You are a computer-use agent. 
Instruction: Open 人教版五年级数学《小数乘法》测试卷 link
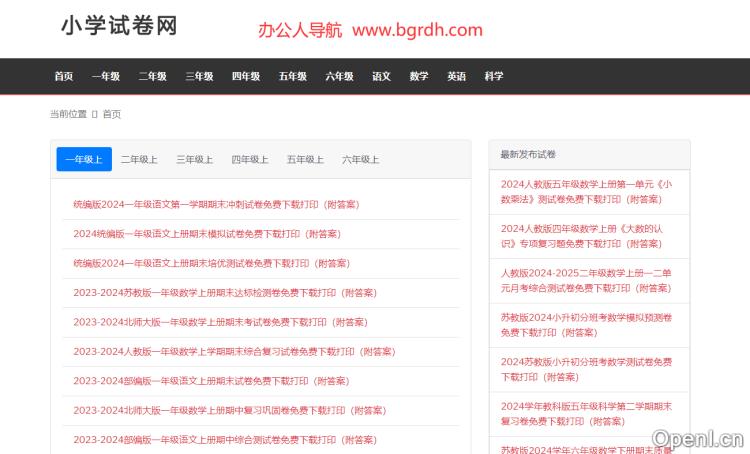(x=586, y=191)
